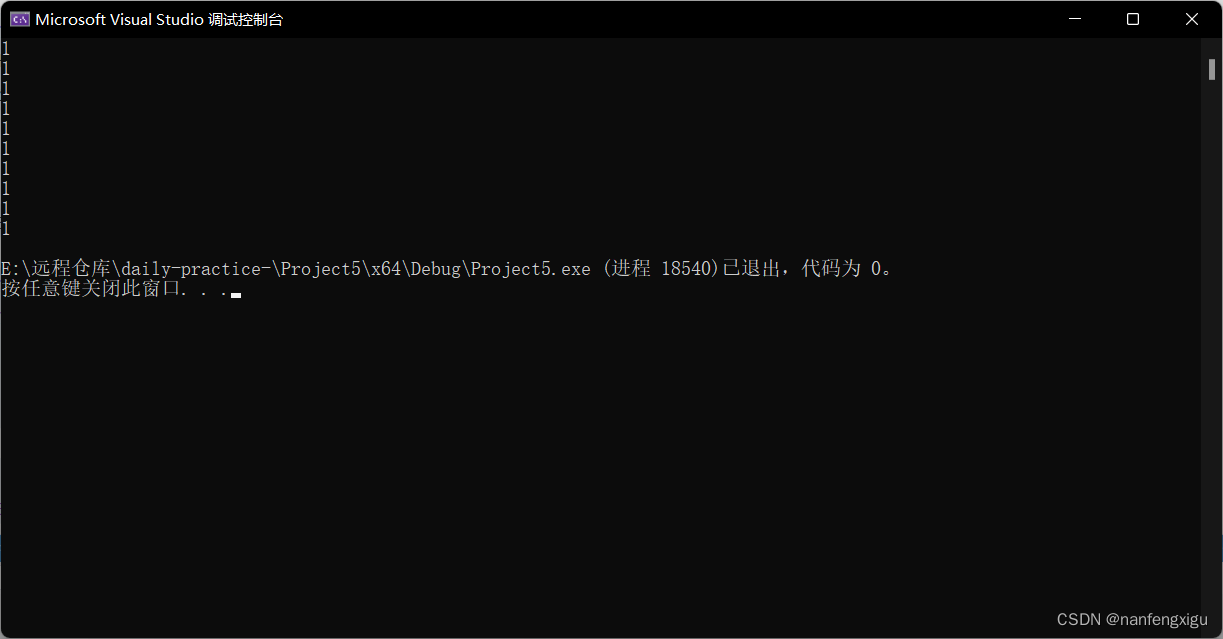Click the process ID '18540' in output

[688, 268]
